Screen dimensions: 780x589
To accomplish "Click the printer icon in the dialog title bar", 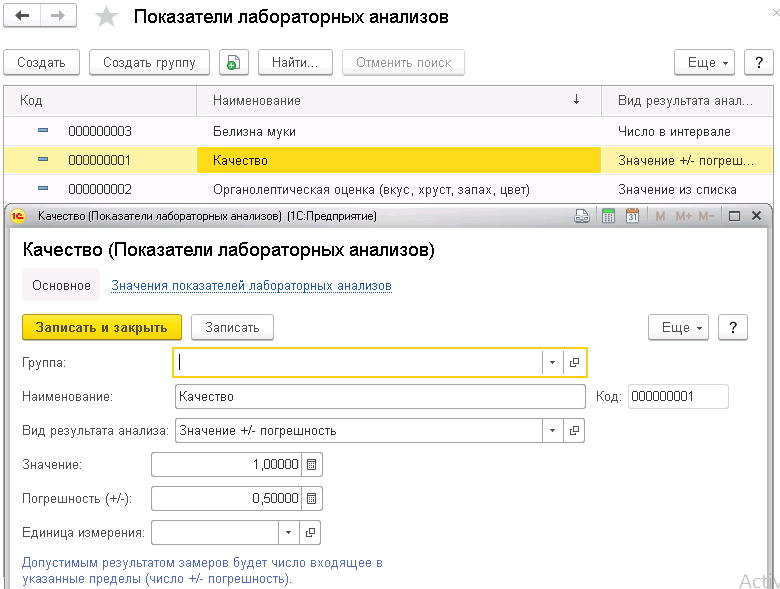I will [583, 215].
